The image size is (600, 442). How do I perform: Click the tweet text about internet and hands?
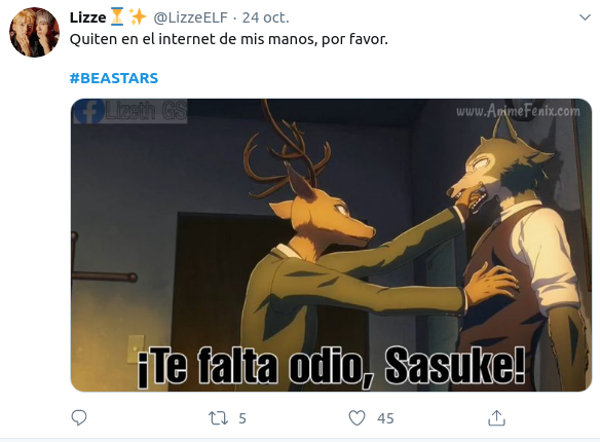(229, 39)
